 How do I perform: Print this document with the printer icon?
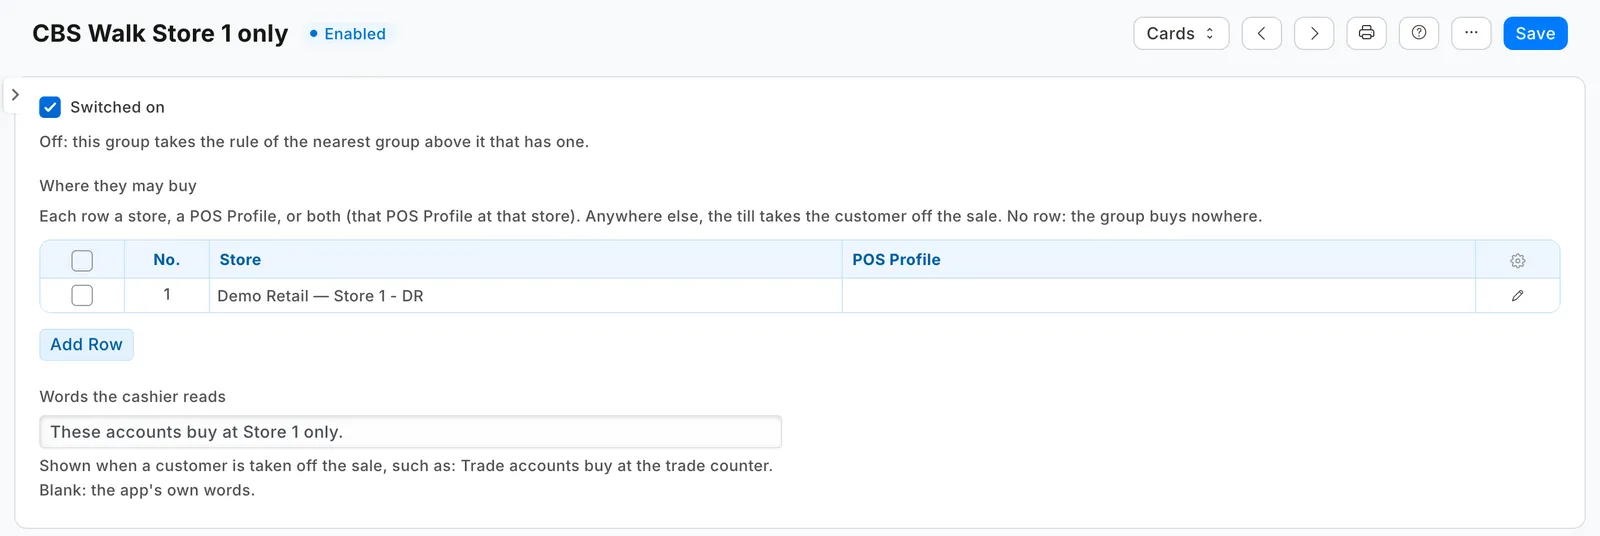pos(1366,33)
